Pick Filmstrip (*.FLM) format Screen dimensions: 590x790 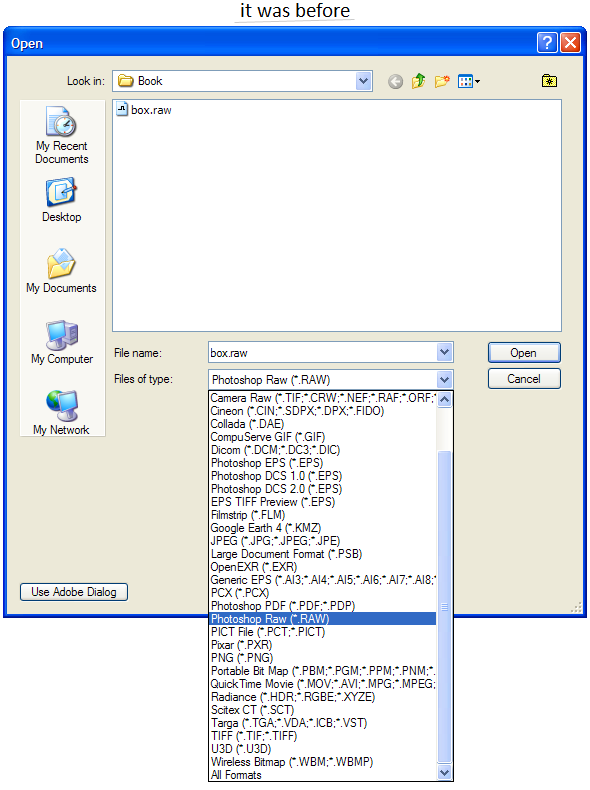click(322, 515)
